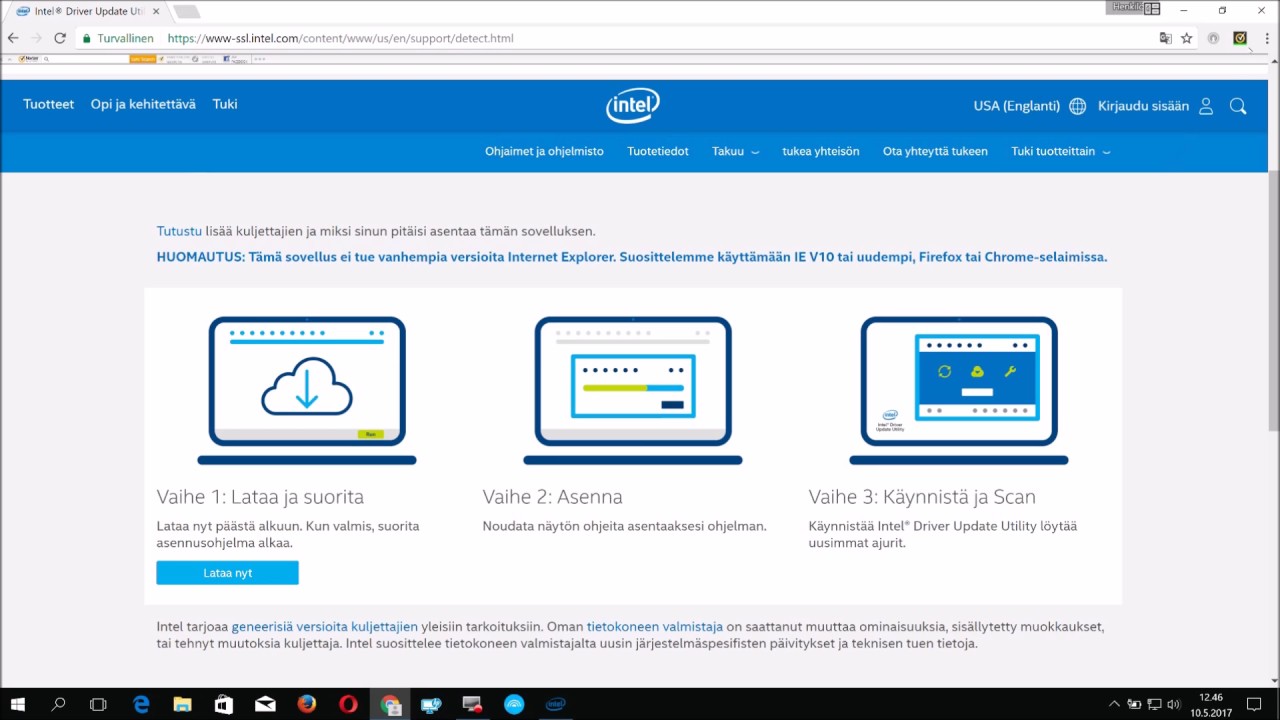Show hidden system tray icons
Screen dimensions: 1280x720
[x=1116, y=704]
